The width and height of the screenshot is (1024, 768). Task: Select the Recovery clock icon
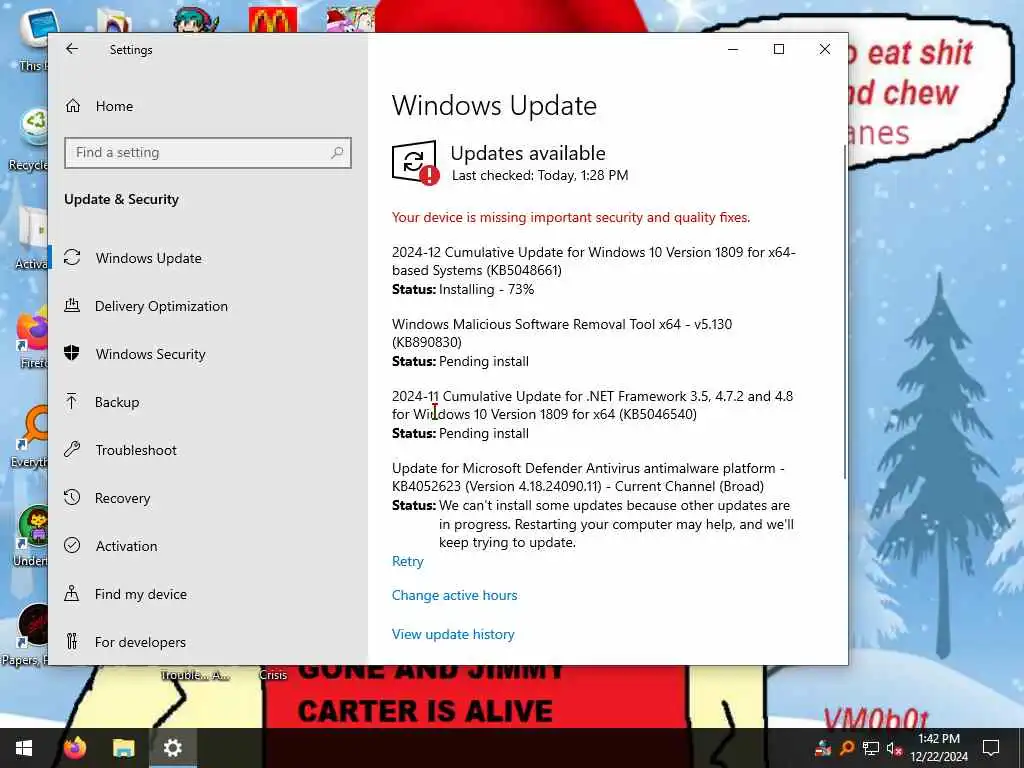point(72,498)
